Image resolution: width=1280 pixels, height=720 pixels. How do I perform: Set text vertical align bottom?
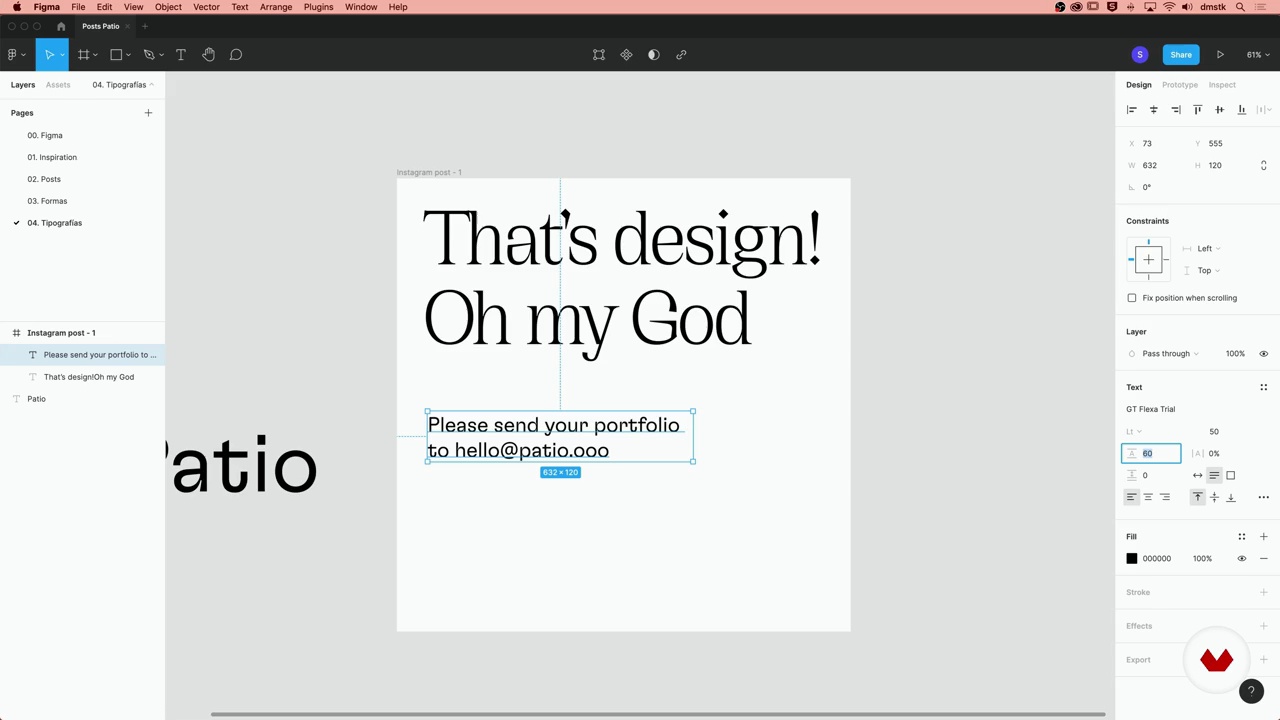tap(1231, 497)
